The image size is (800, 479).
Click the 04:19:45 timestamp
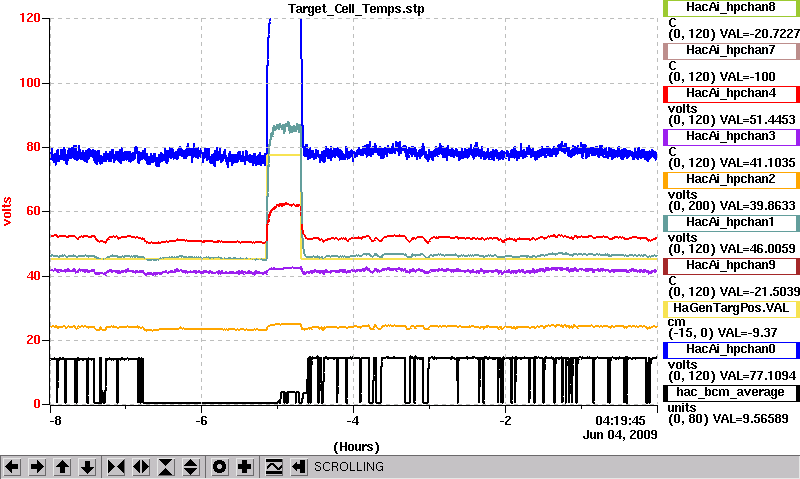(620, 421)
